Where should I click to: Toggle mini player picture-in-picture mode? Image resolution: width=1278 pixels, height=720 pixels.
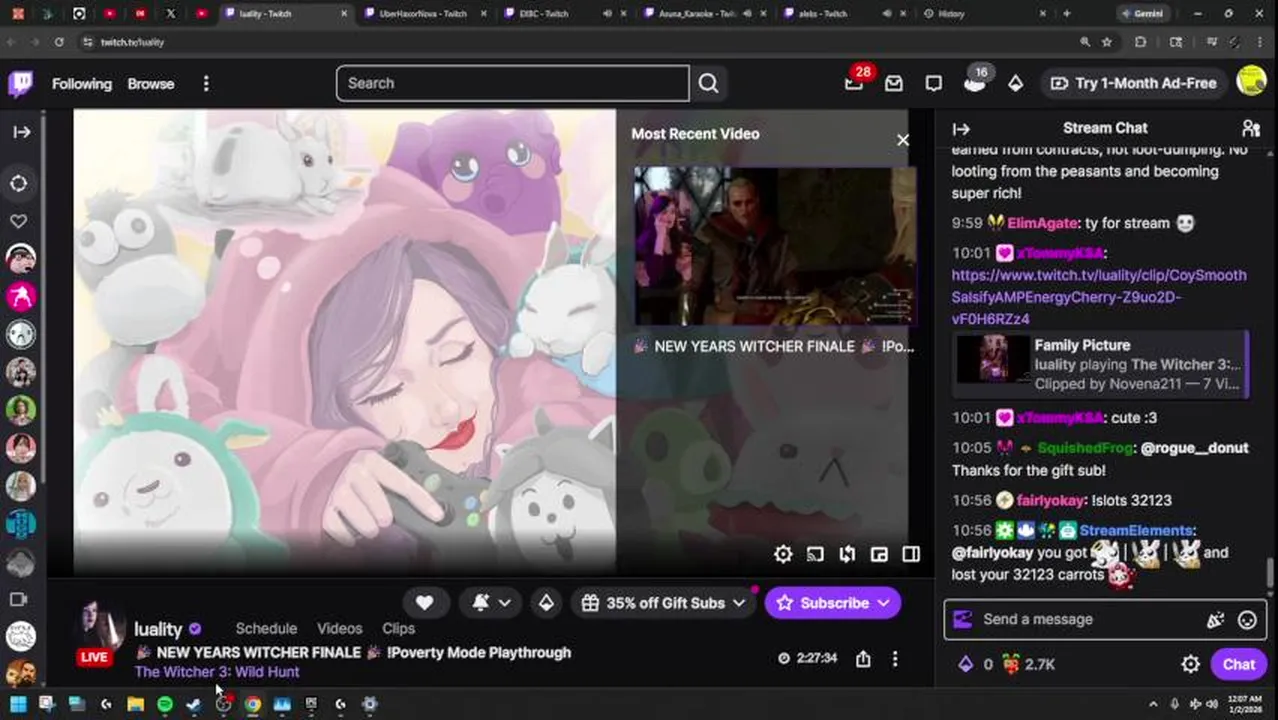point(879,554)
